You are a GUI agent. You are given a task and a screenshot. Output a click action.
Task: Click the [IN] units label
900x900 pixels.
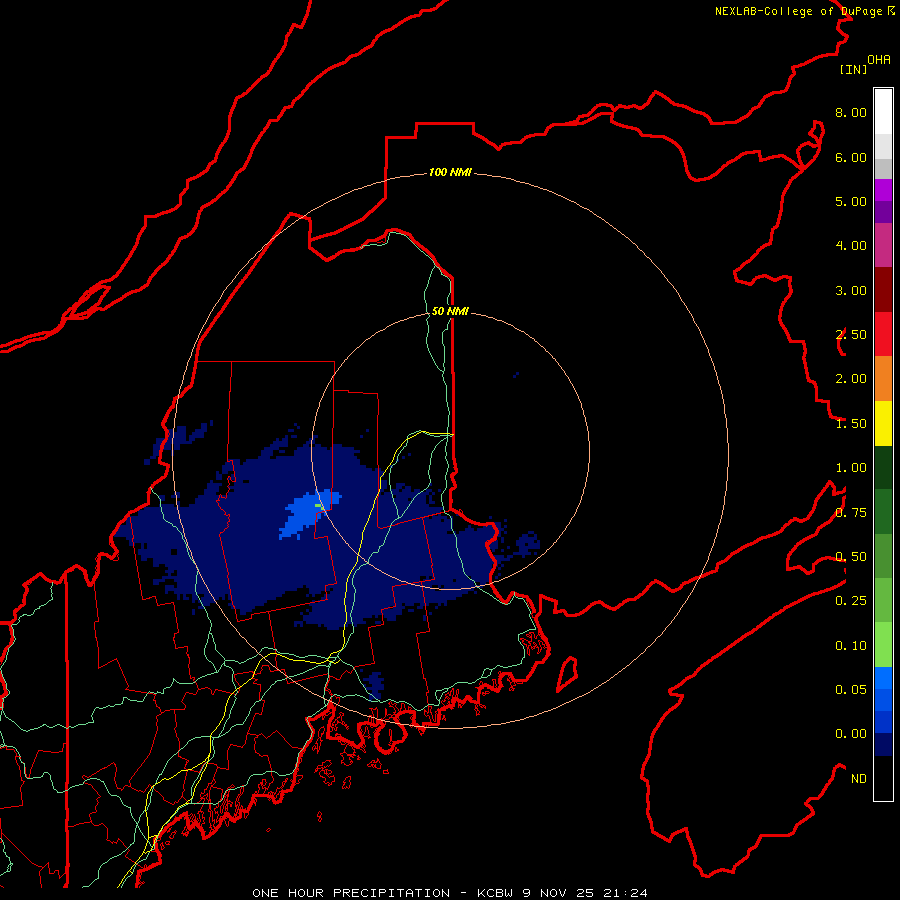tap(854, 69)
